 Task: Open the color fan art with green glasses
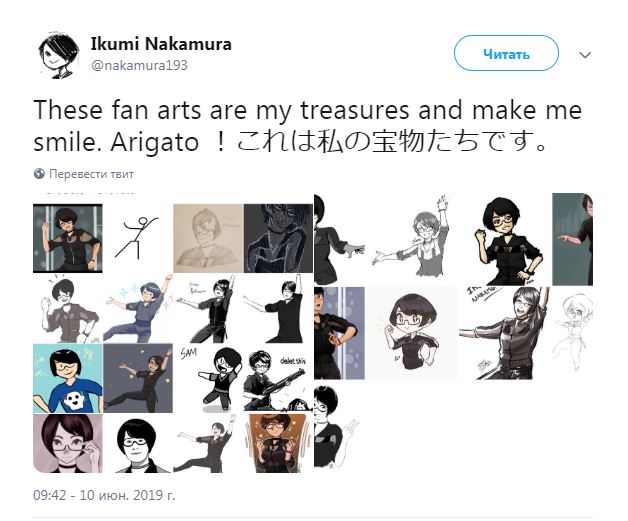coord(505,239)
